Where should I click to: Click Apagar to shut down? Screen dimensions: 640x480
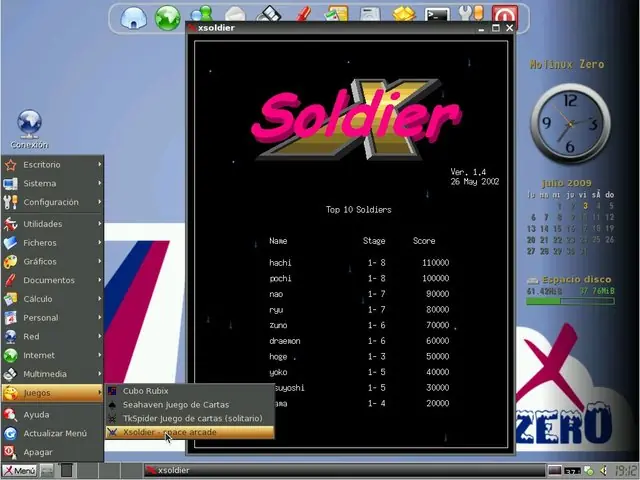(52, 452)
